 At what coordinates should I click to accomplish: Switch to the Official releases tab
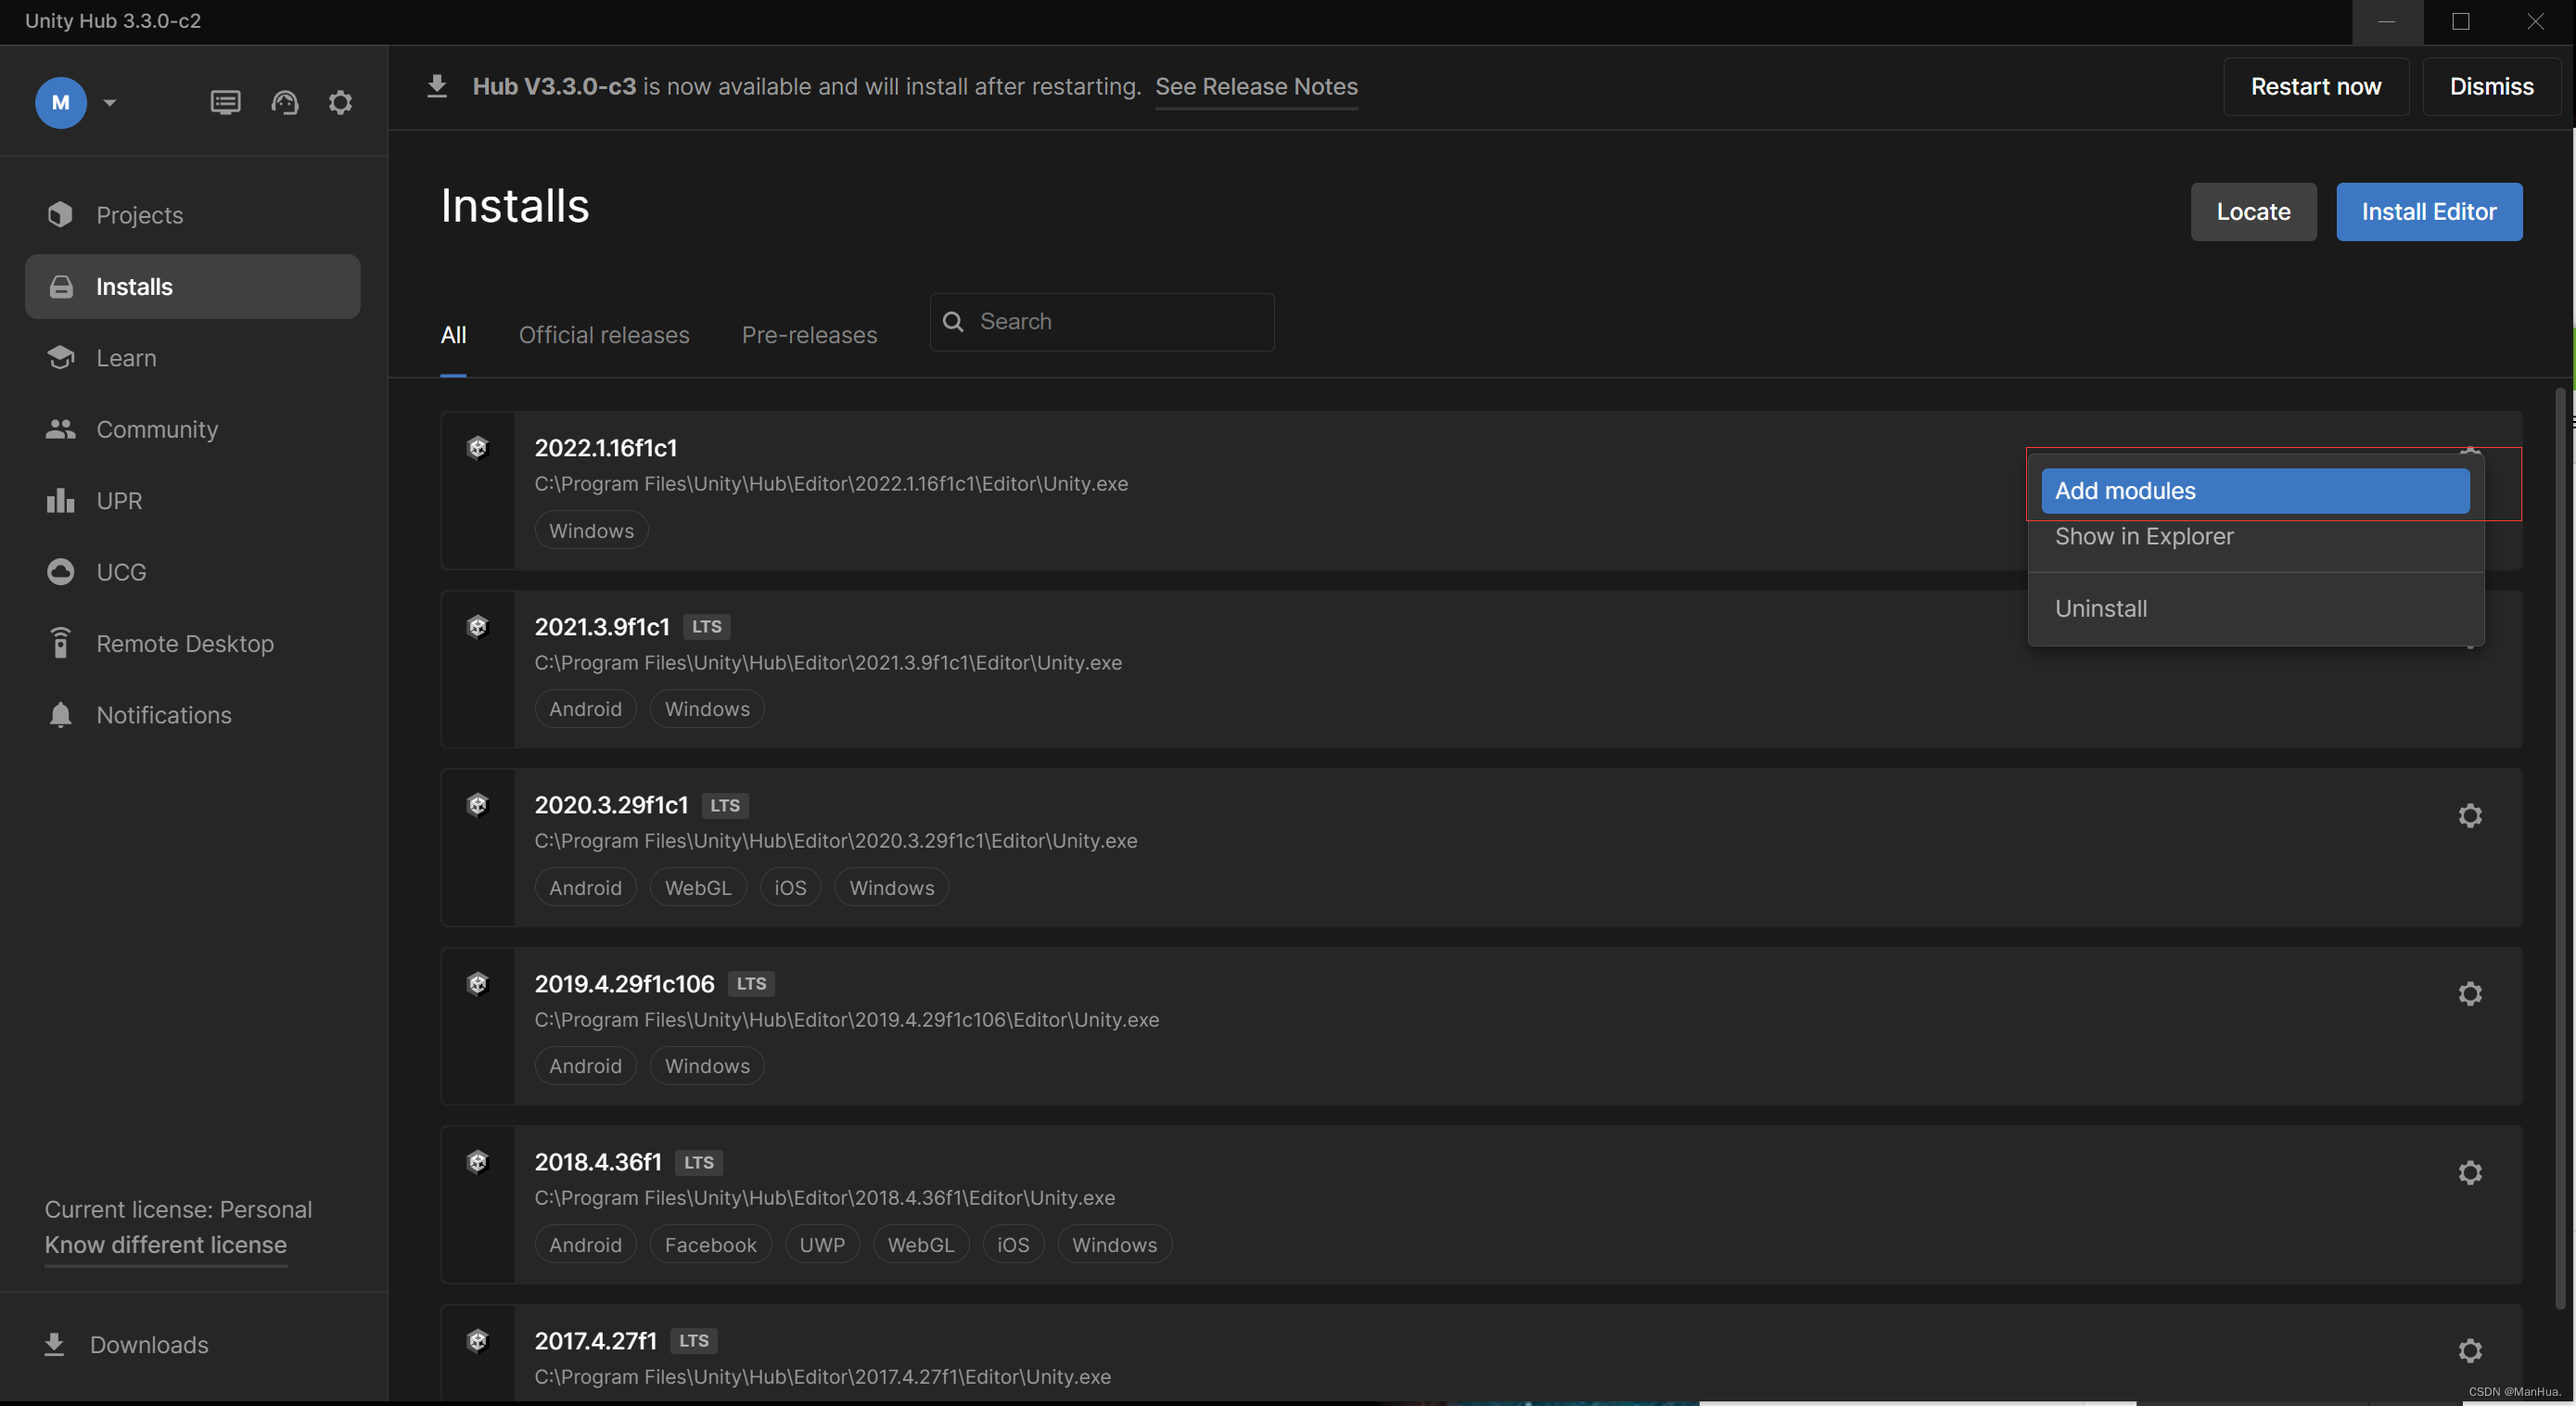tap(603, 335)
